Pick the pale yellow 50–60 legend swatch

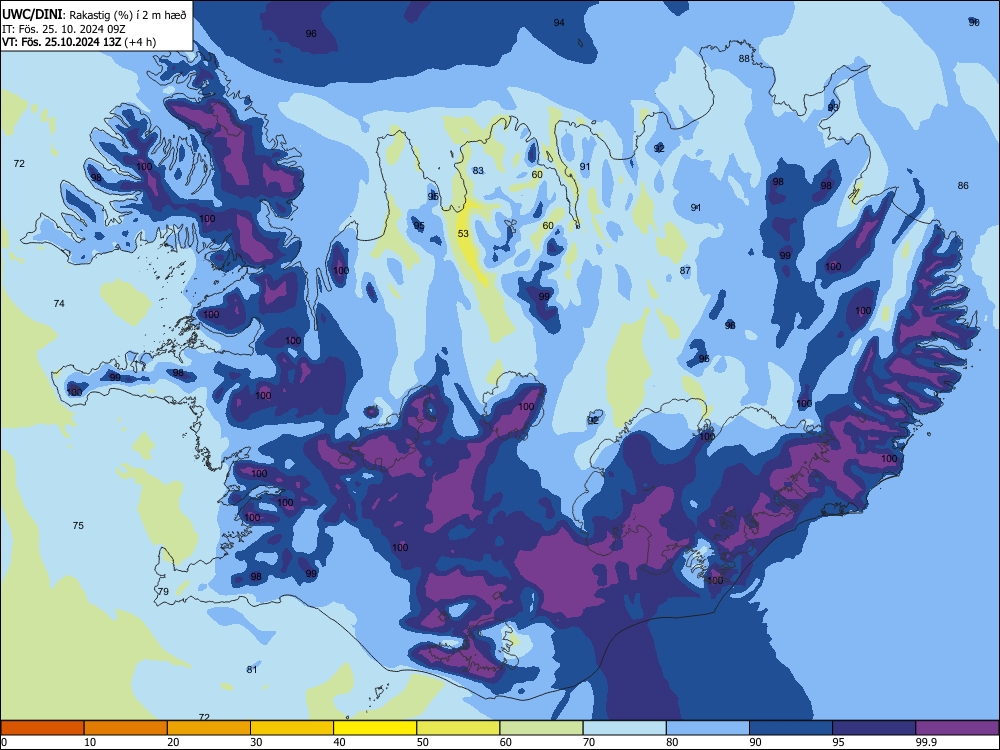pyautogui.click(x=459, y=728)
